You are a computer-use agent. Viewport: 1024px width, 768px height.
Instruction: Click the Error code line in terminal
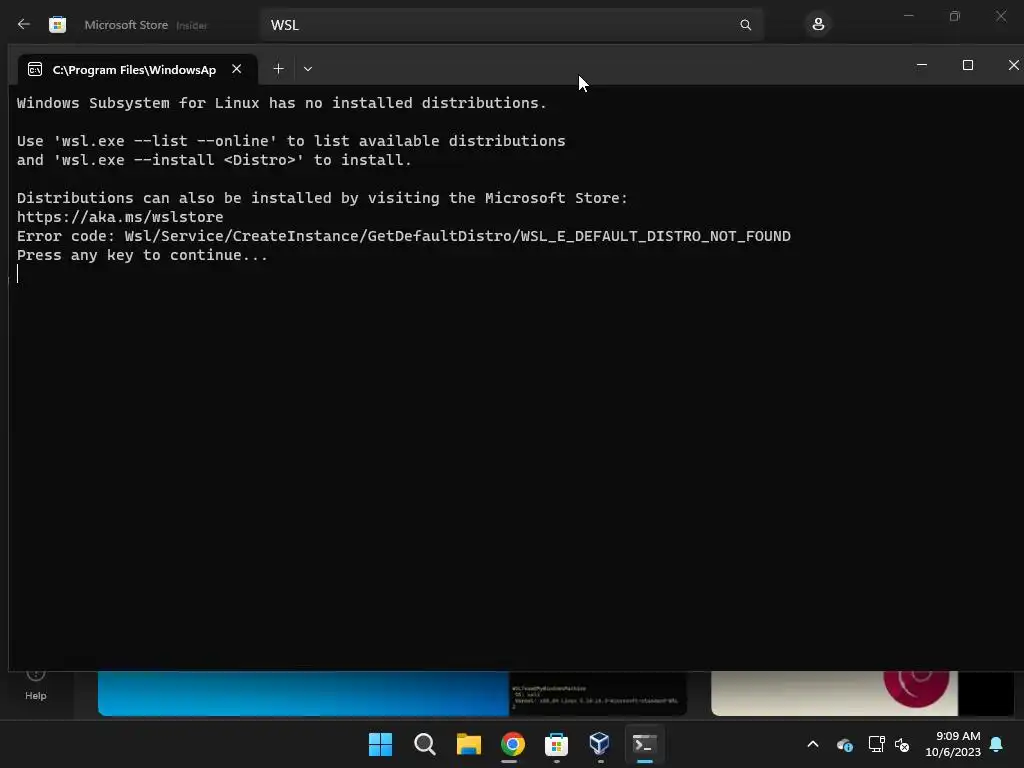[x=404, y=236]
